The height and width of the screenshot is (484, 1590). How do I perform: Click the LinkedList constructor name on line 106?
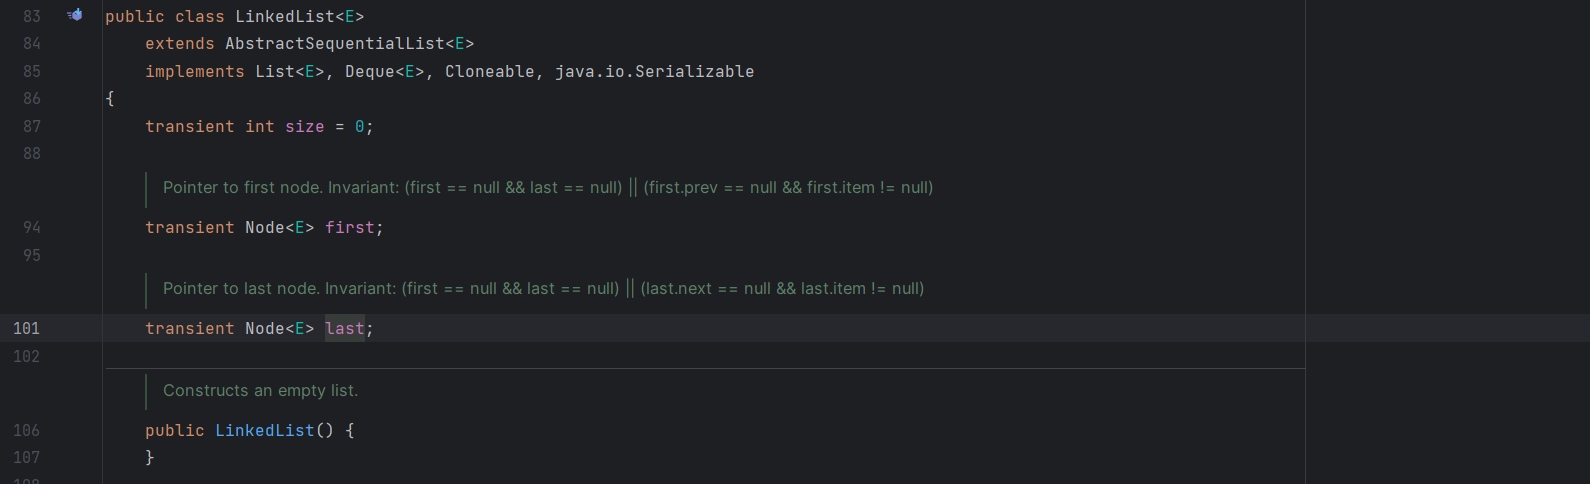tap(264, 431)
